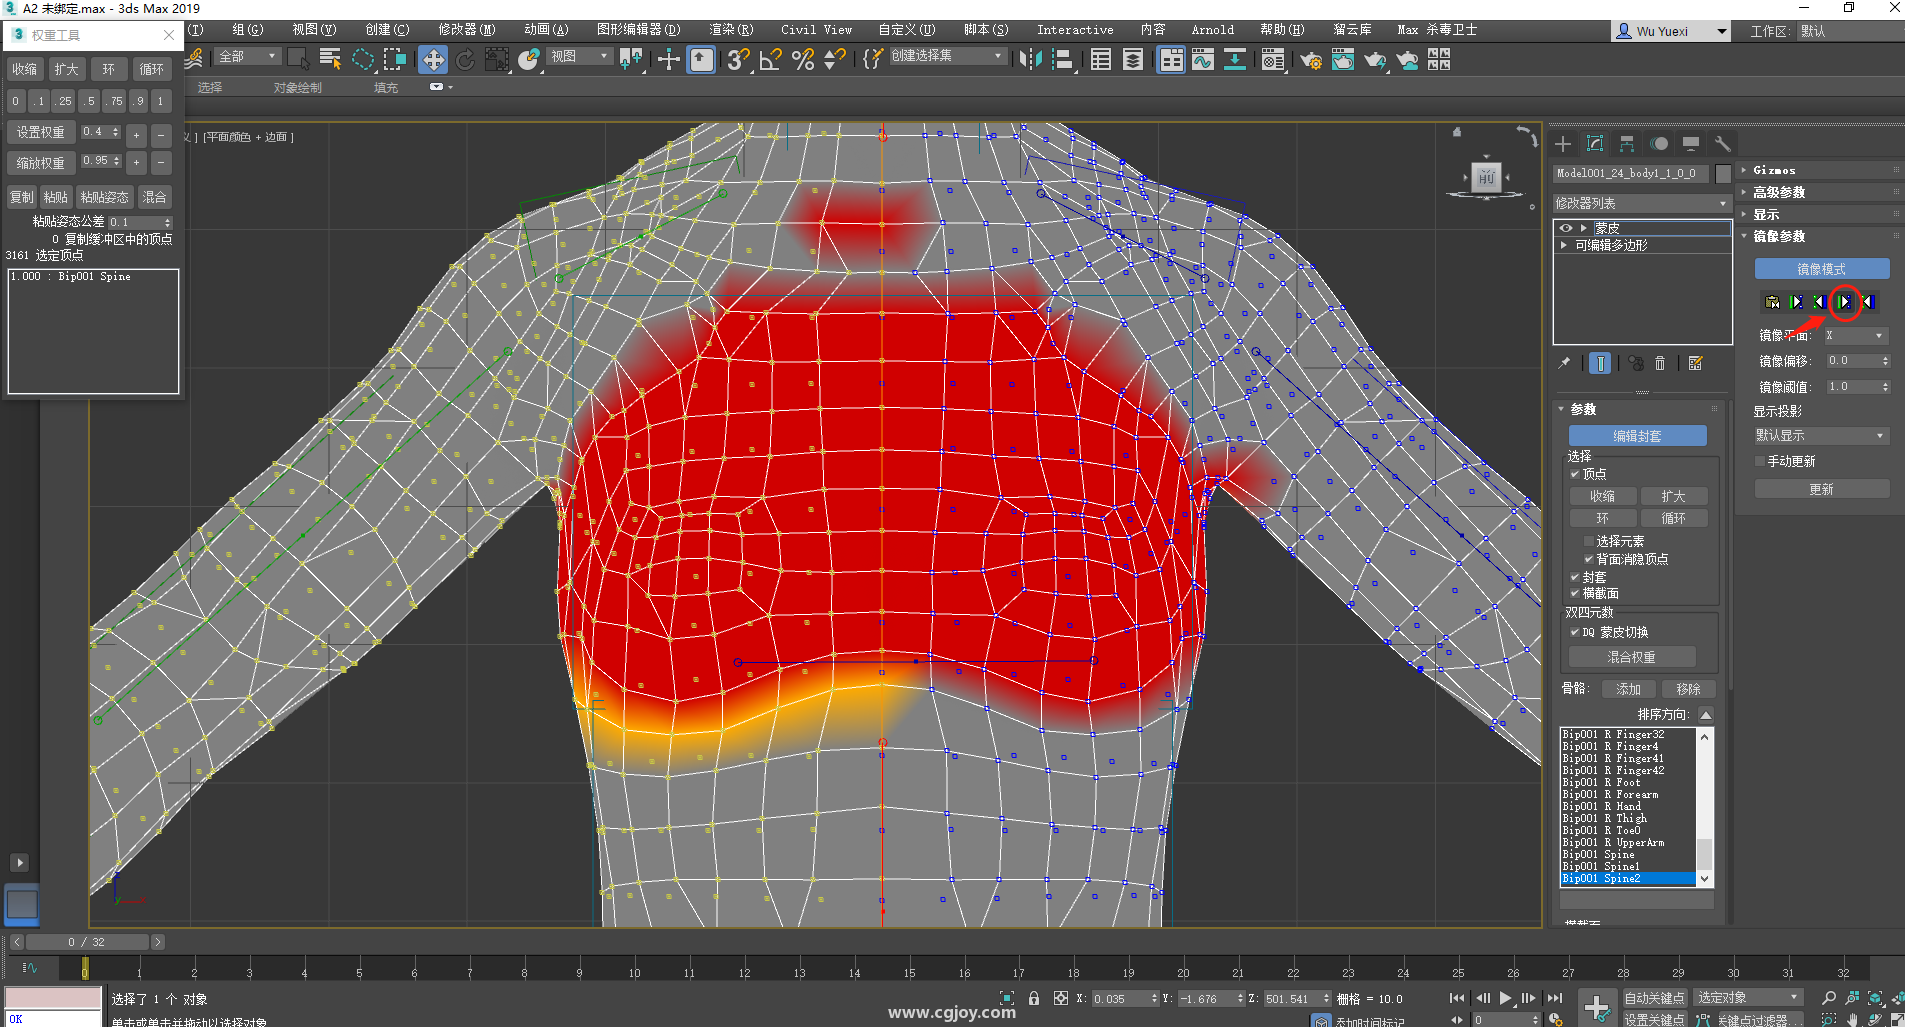Open the Arnold menu
This screenshot has height=1027, width=1905.
[1212, 30]
